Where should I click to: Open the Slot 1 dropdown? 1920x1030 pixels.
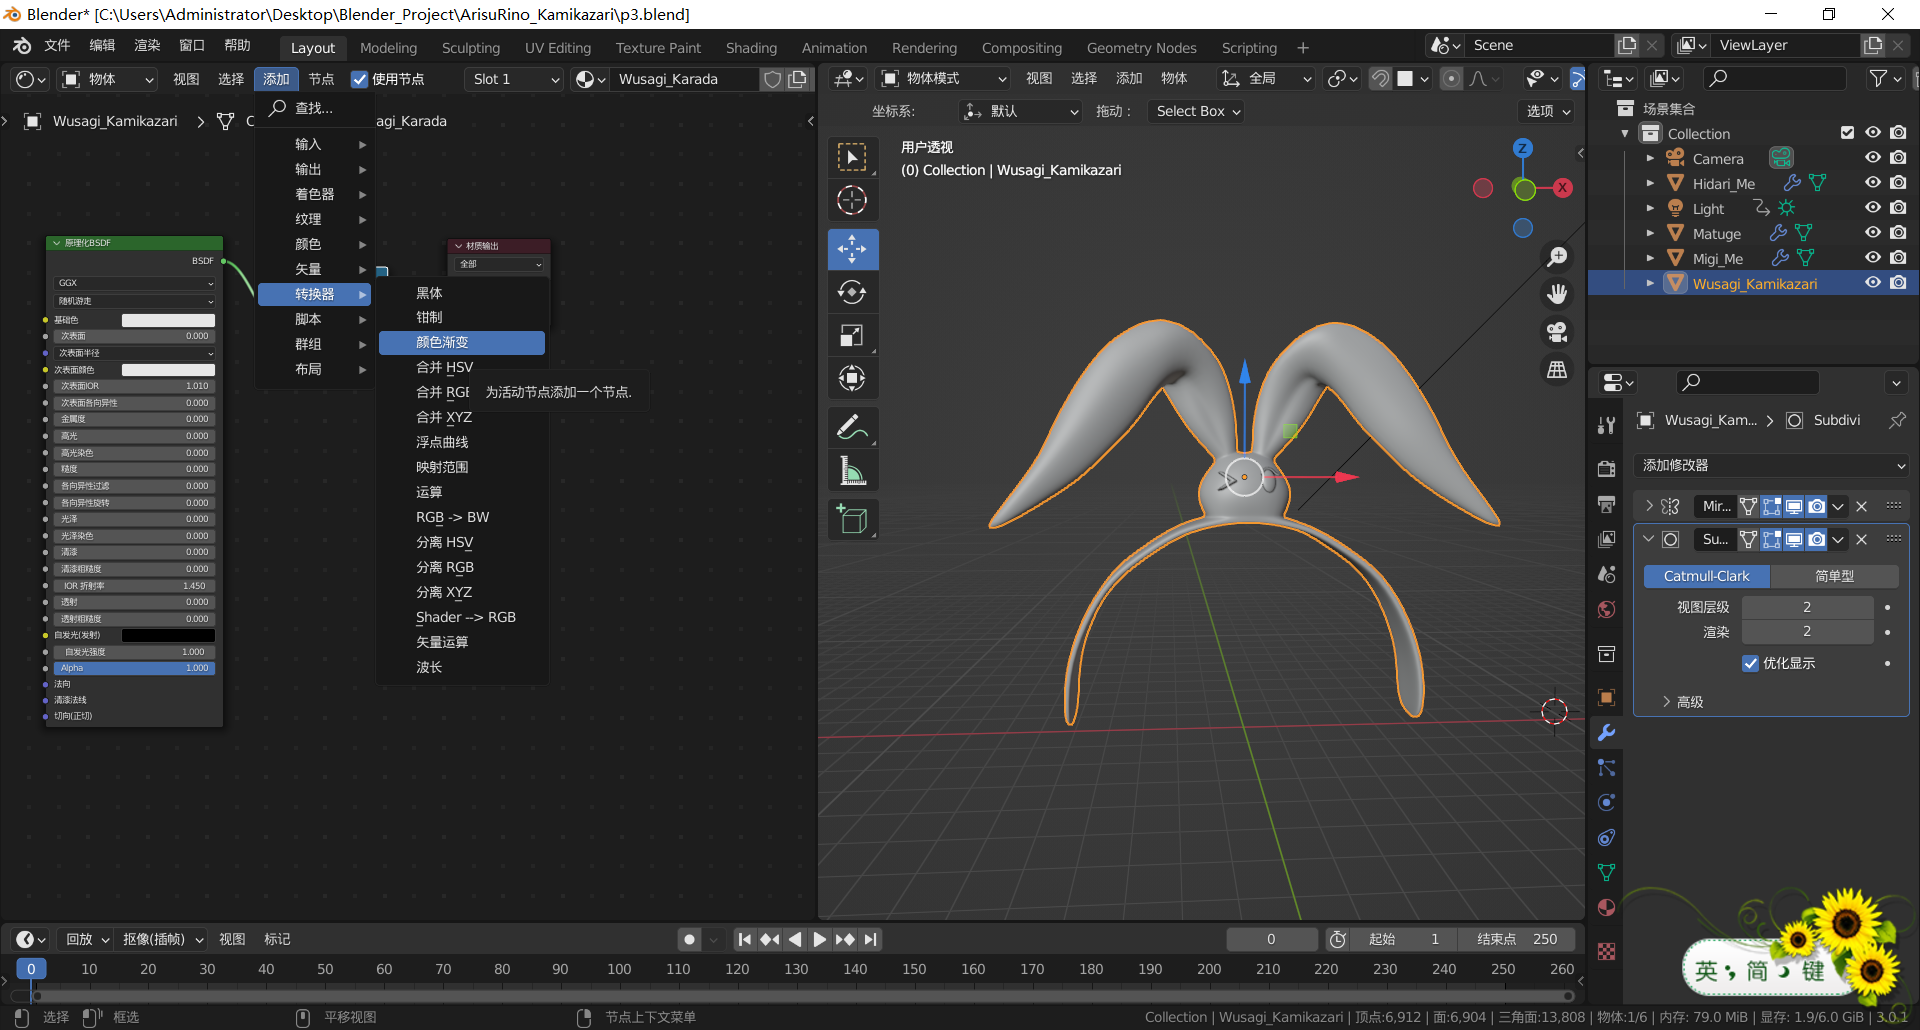click(x=514, y=79)
